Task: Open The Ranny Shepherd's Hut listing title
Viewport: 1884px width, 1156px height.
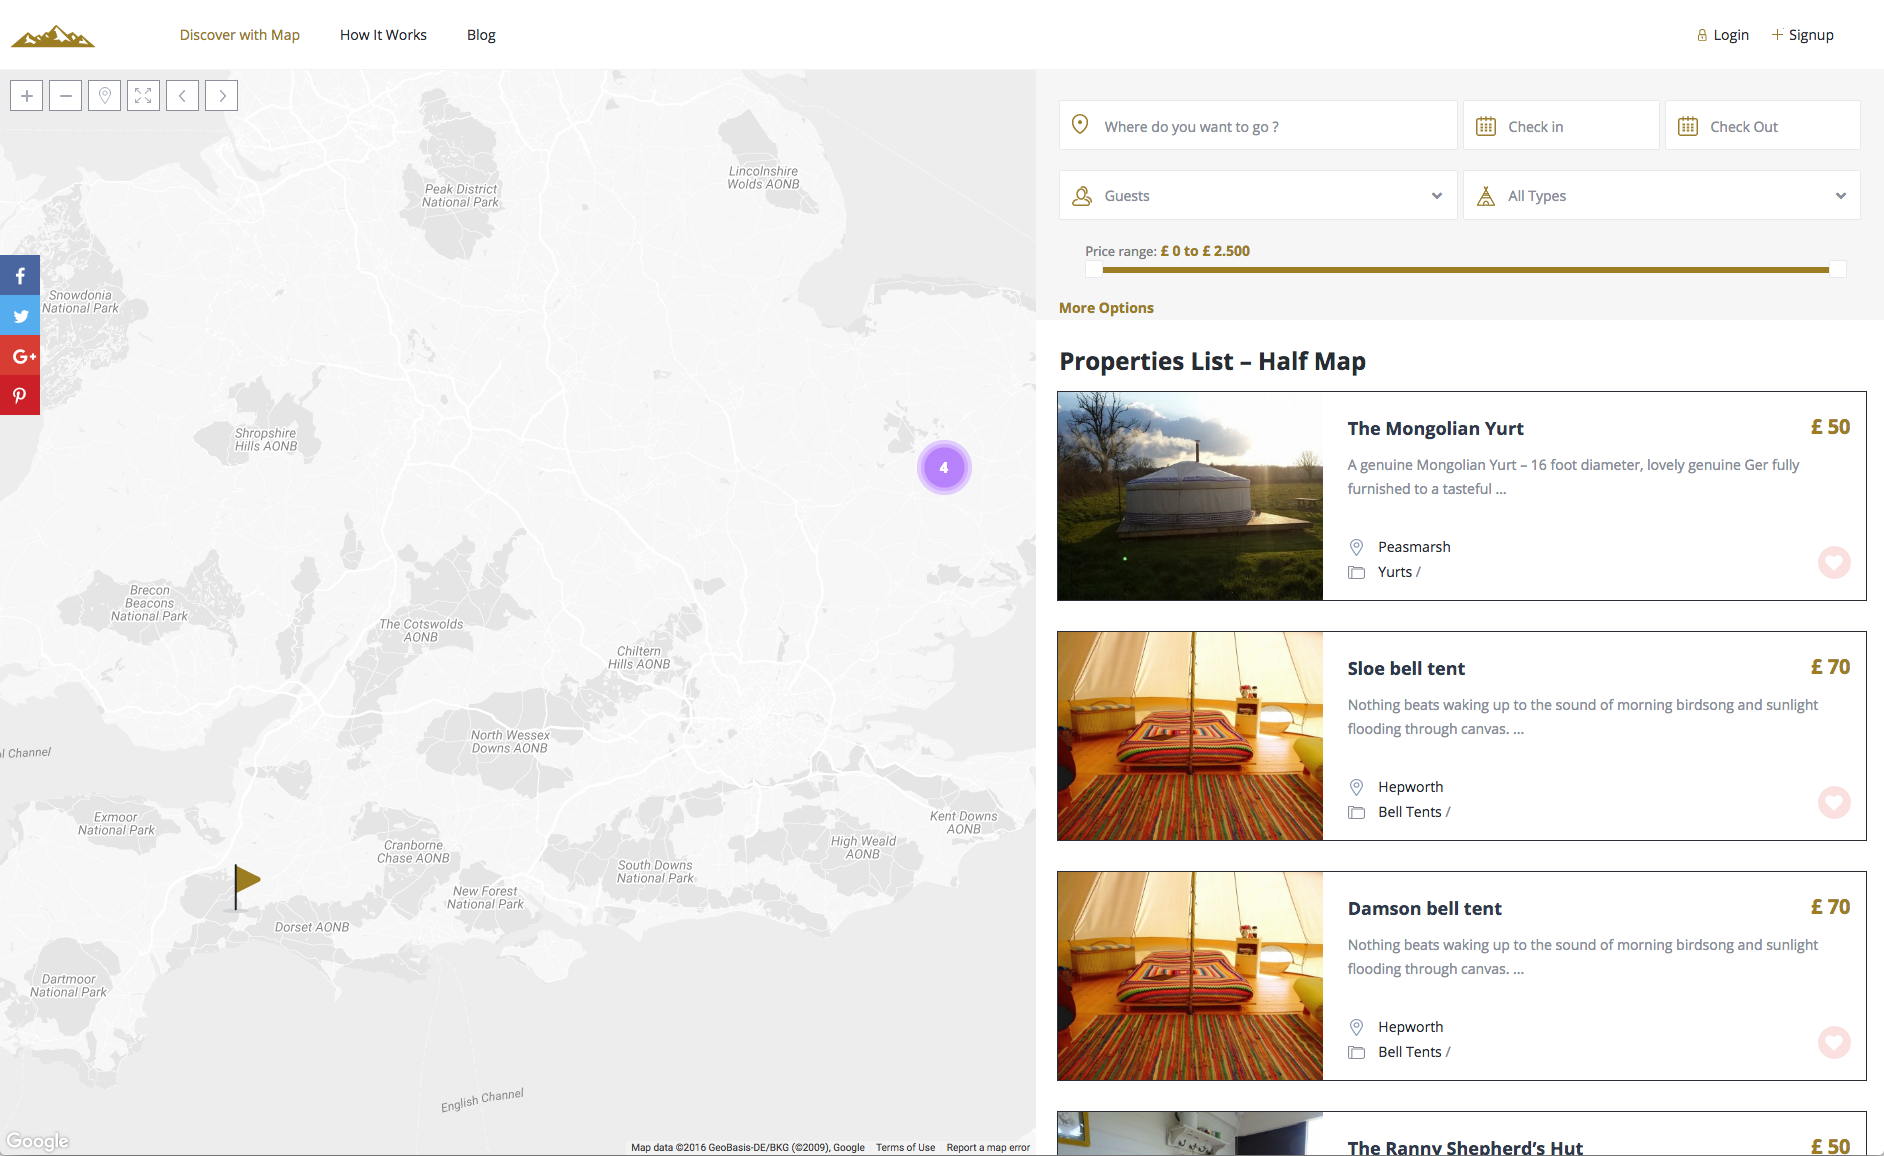Action: (x=1465, y=1147)
